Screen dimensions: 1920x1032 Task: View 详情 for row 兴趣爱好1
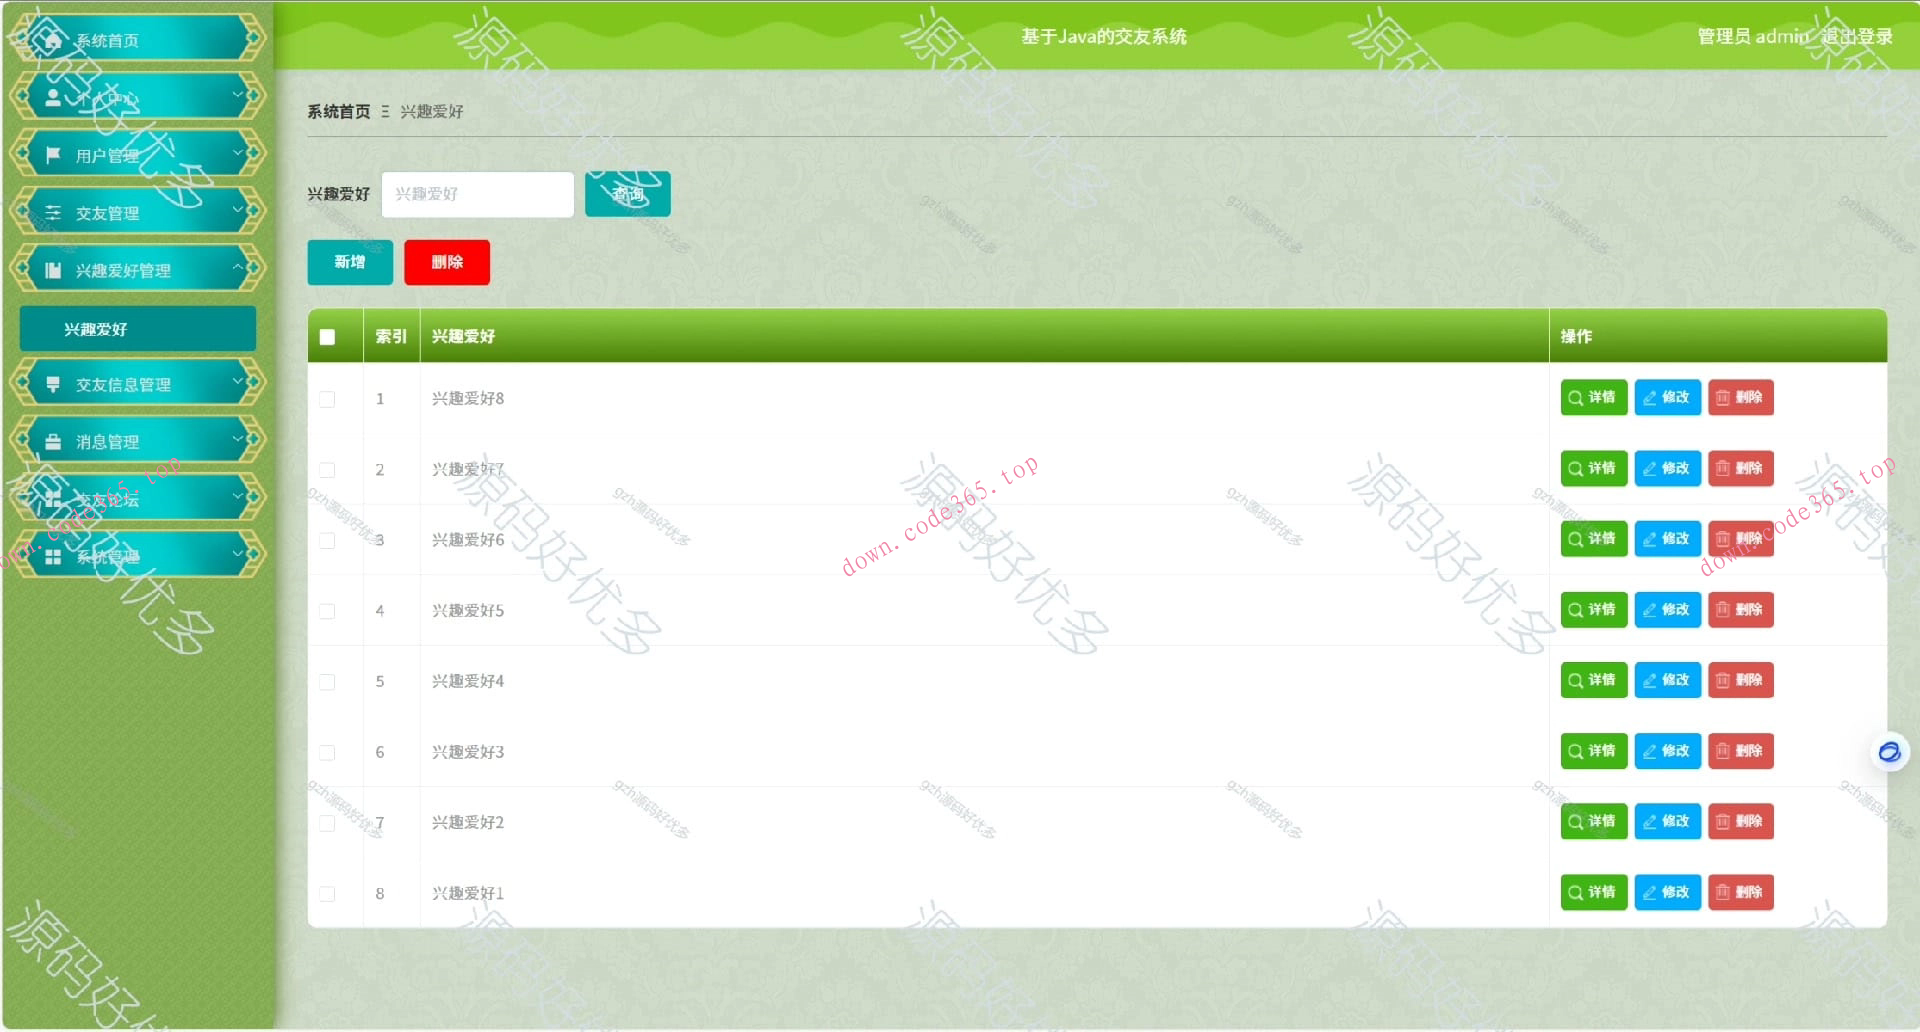pyautogui.click(x=1594, y=892)
